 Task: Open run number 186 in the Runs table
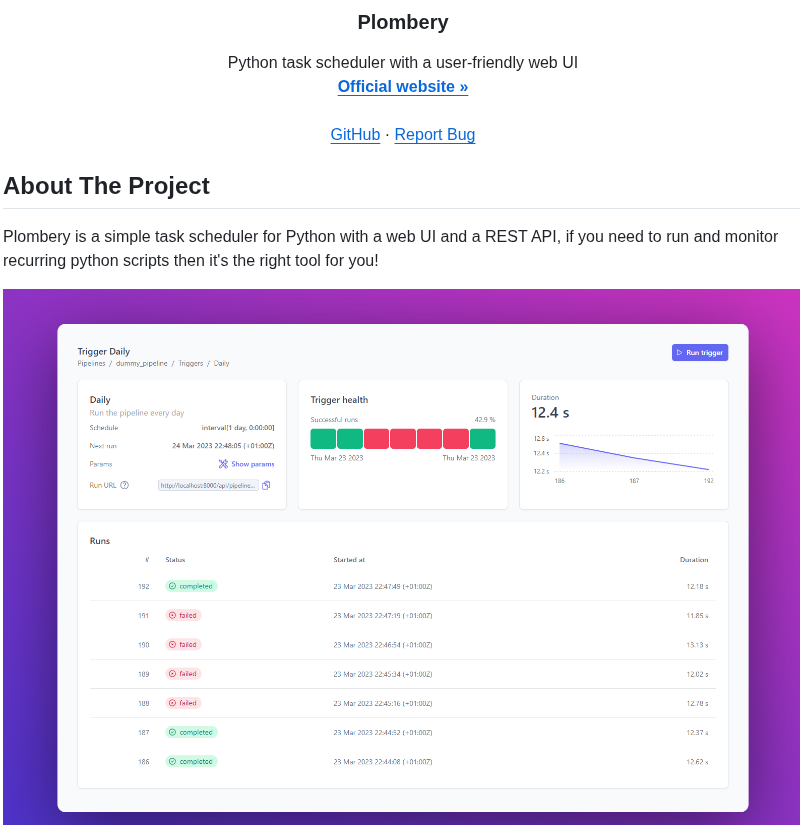(143, 762)
